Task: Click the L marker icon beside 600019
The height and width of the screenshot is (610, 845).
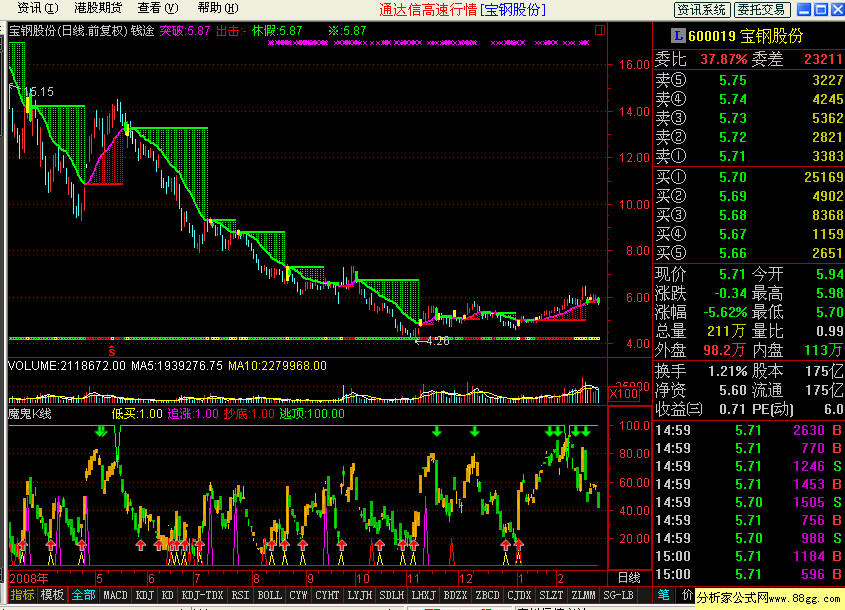Action: (678, 36)
